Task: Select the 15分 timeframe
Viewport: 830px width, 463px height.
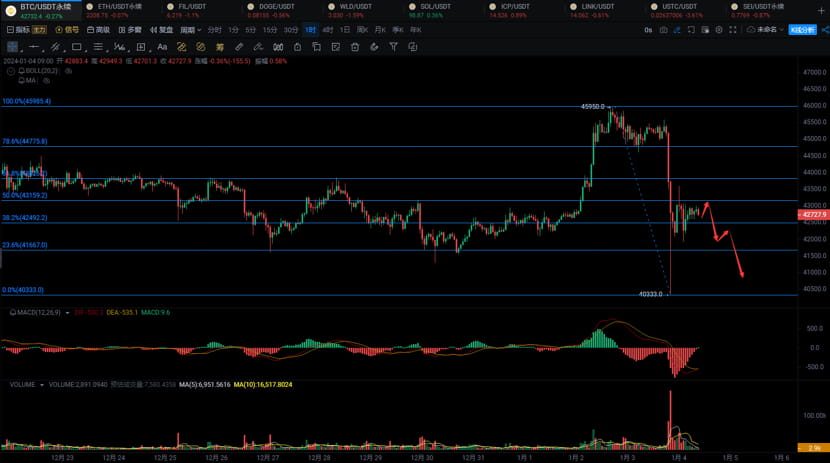Action: pos(270,30)
